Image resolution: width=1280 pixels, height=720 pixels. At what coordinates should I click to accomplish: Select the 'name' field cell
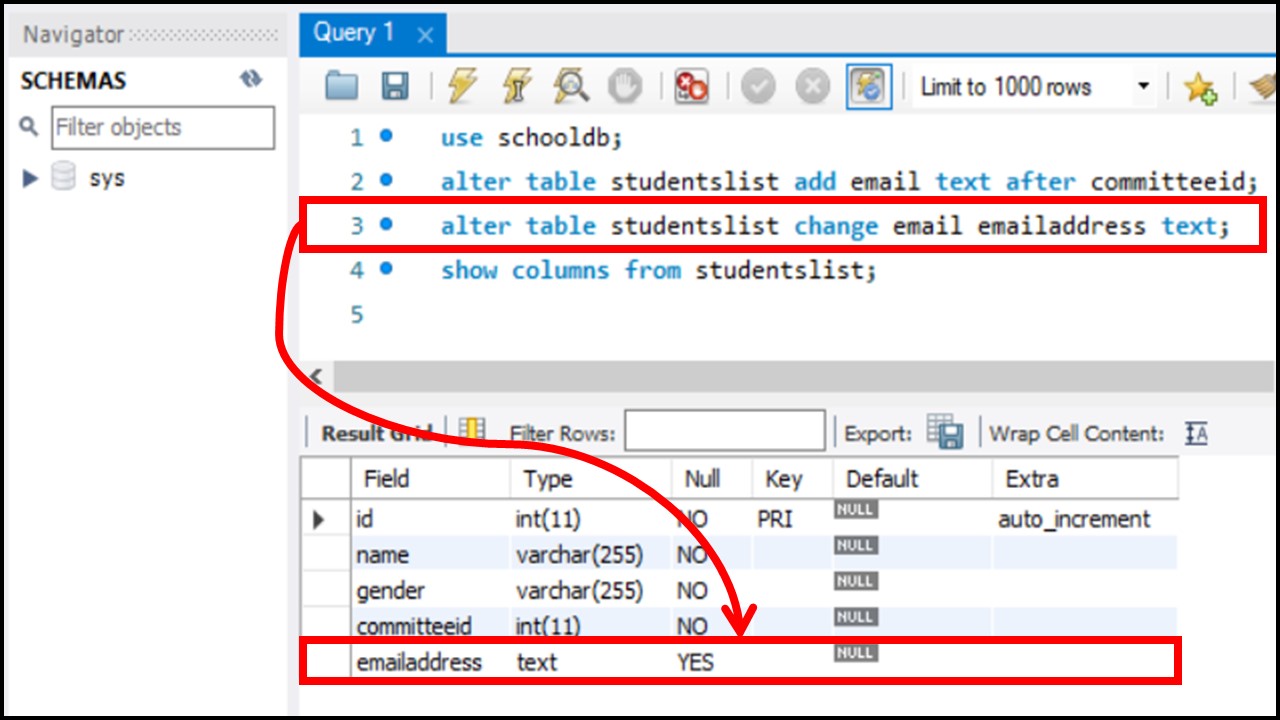coord(430,555)
